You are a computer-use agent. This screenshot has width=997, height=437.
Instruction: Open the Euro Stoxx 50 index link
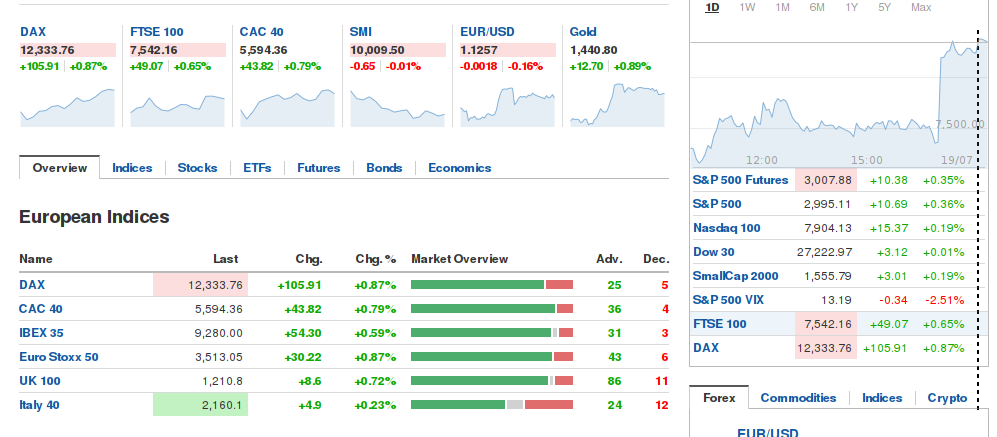58,357
